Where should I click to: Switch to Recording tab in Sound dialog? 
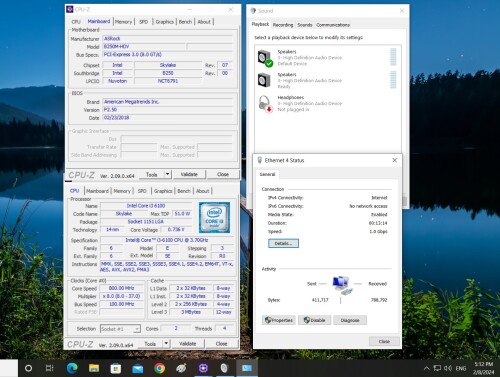[283, 25]
